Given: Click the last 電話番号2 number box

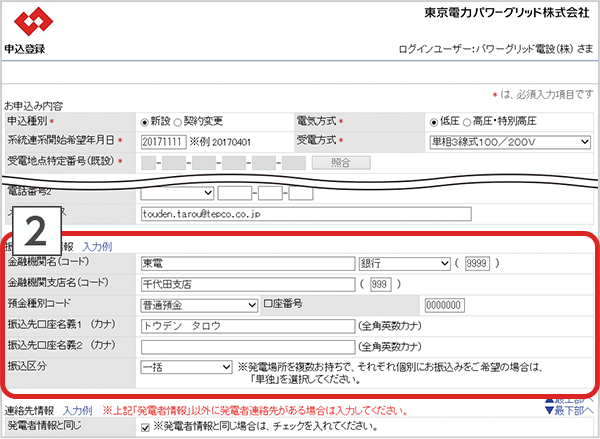Looking at the screenshot, I should [x=301, y=193].
